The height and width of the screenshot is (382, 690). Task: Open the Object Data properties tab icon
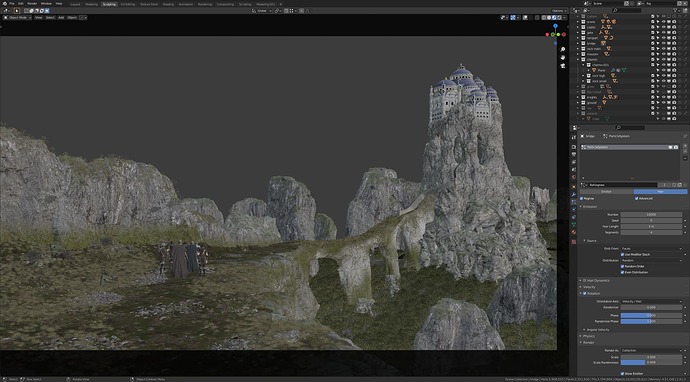(x=574, y=224)
